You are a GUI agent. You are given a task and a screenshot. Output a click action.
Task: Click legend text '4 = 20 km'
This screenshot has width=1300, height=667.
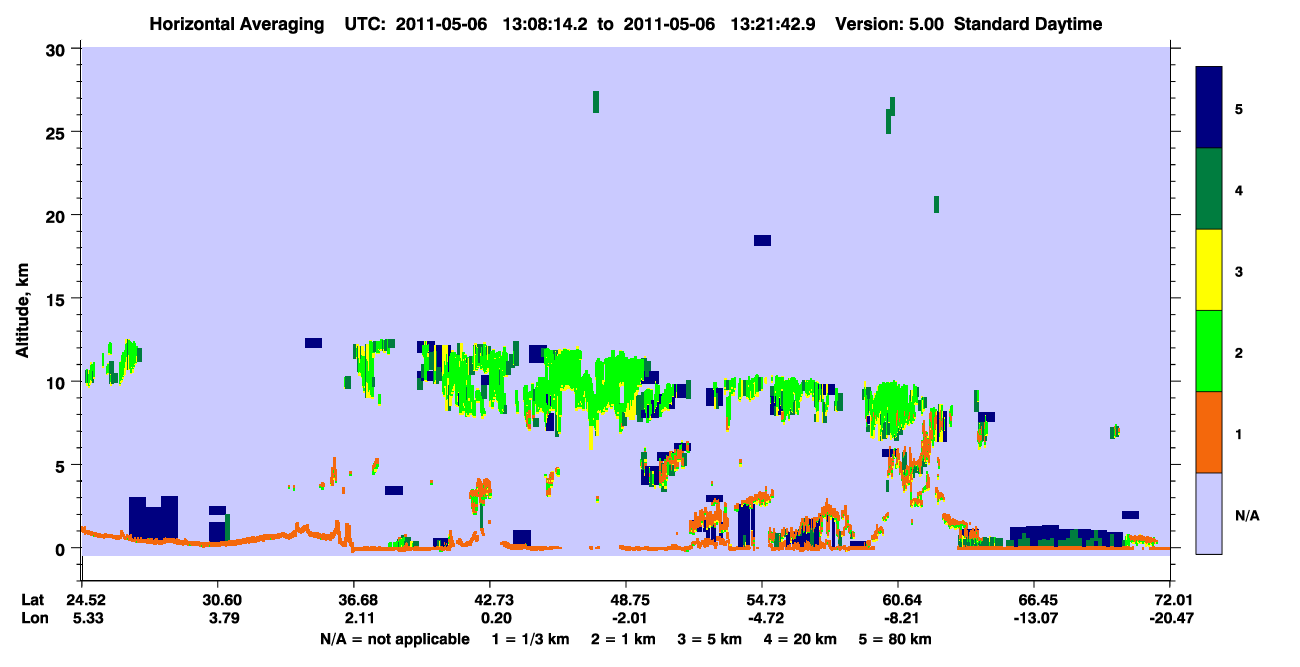pos(802,638)
